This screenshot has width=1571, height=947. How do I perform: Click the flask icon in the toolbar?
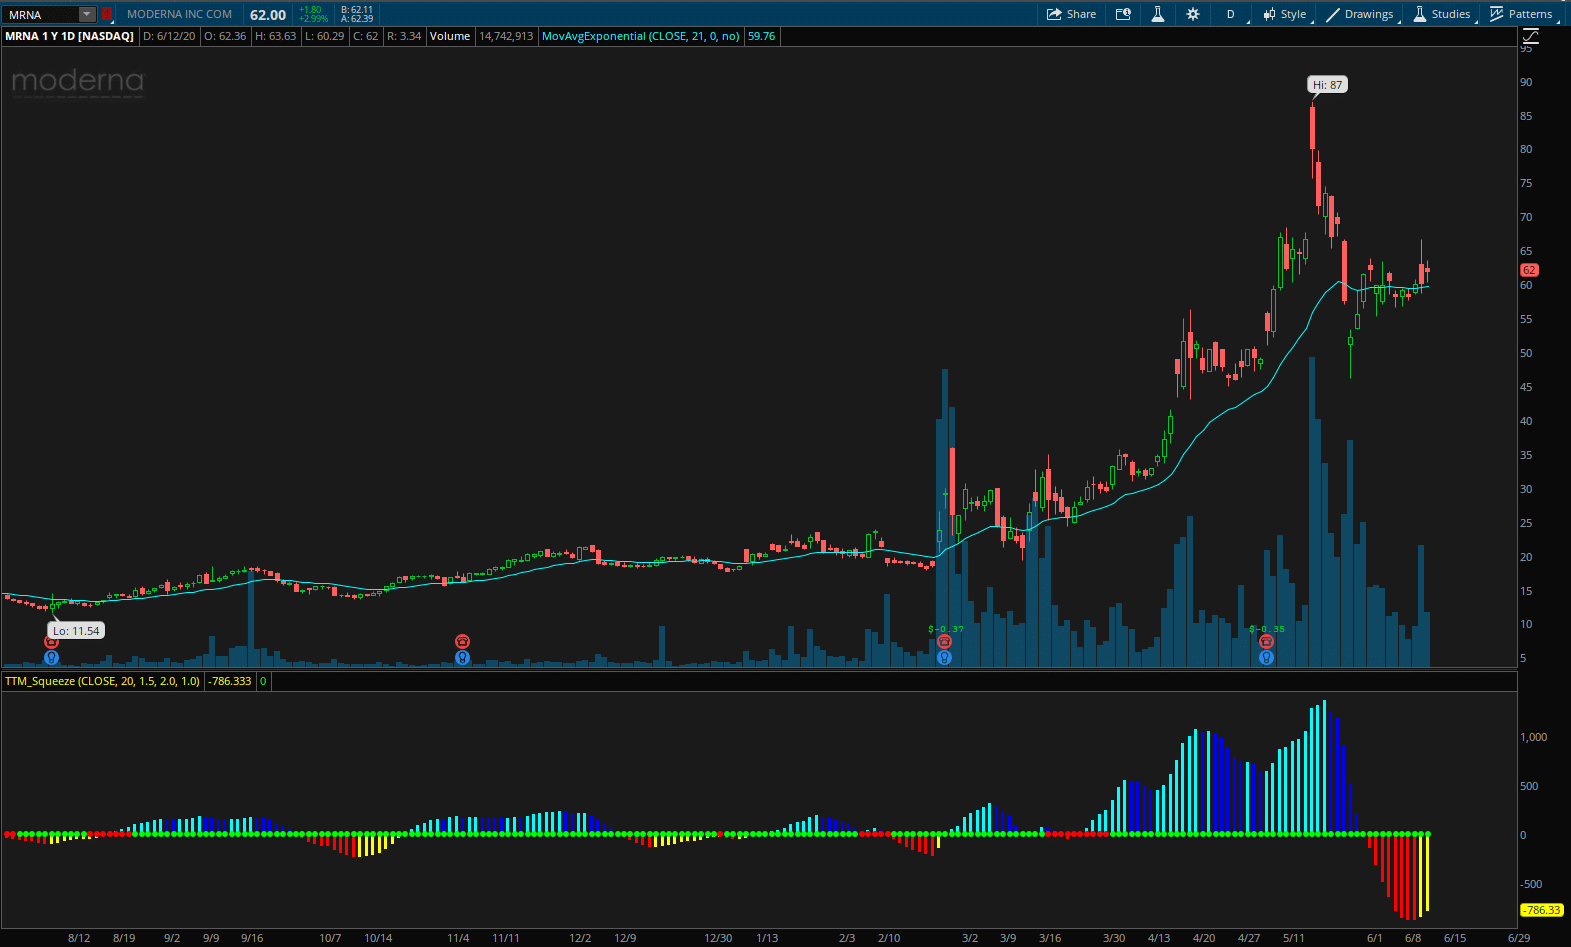(x=1157, y=14)
